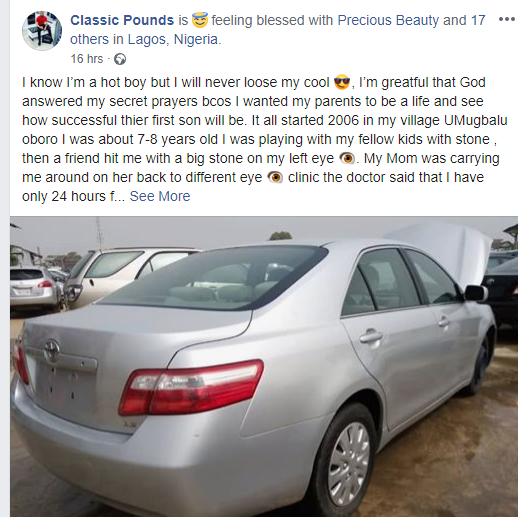Open the 16 hrs post timestamp
The height and width of the screenshot is (517, 518).
point(87,59)
